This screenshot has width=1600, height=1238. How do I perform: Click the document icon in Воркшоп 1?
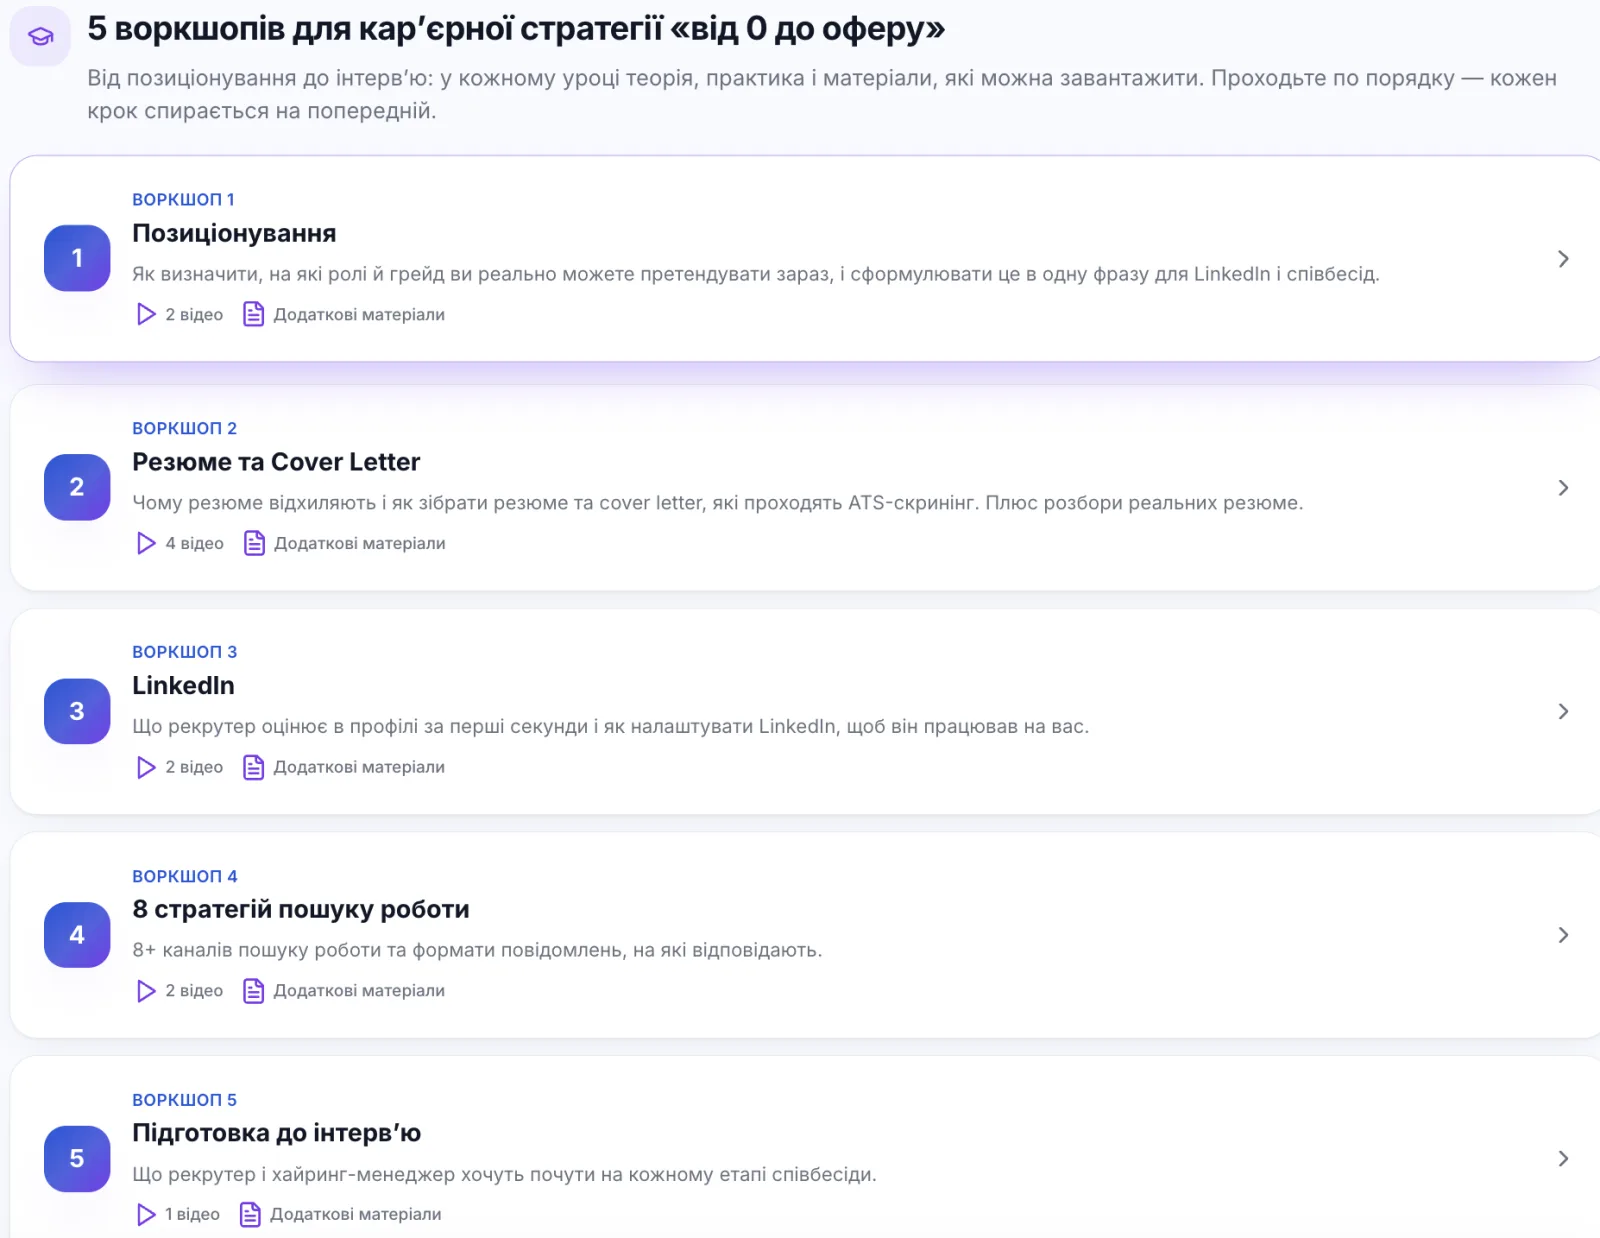[254, 314]
